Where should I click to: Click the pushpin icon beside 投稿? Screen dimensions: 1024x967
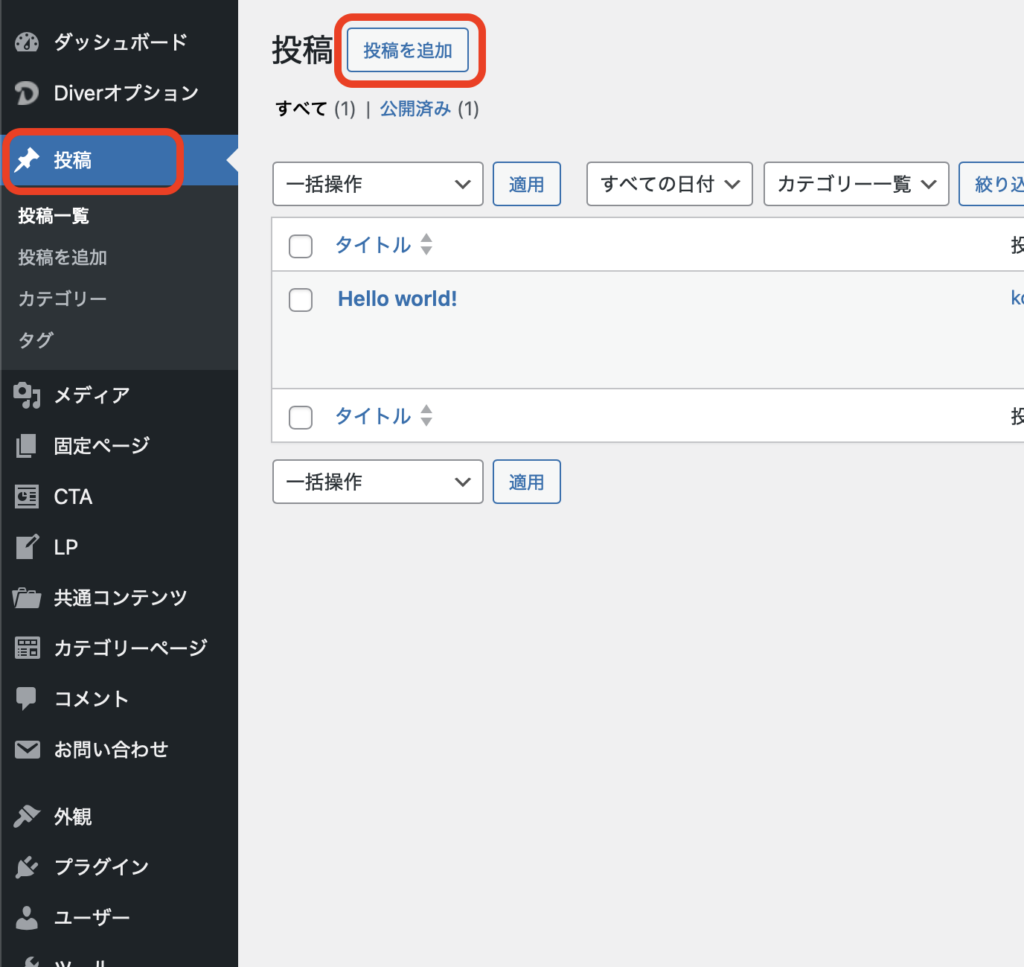27,160
